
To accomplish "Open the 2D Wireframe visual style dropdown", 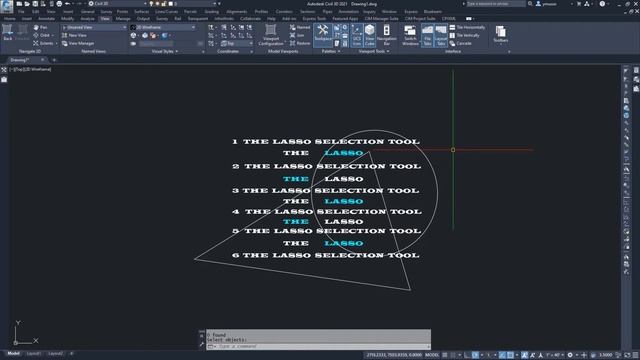I will click(x=163, y=27).
